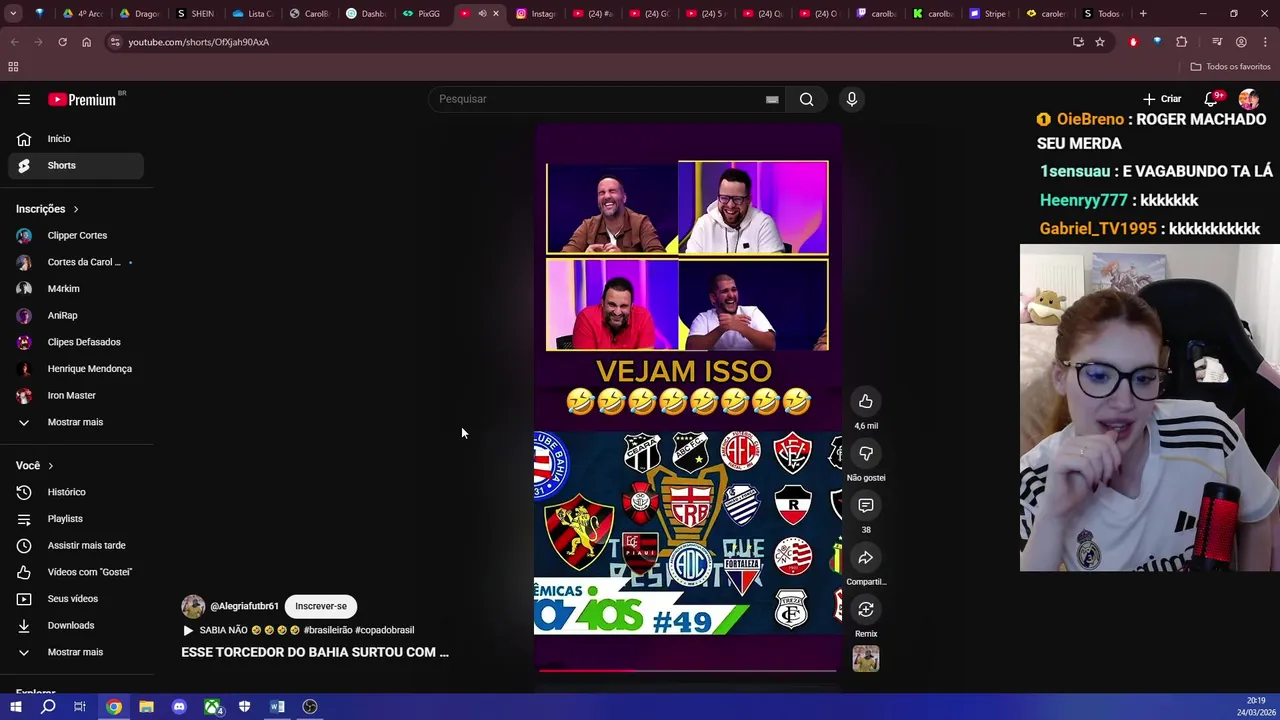Click the short's progress bar
This screenshot has width=1280, height=720.
[x=688, y=670]
